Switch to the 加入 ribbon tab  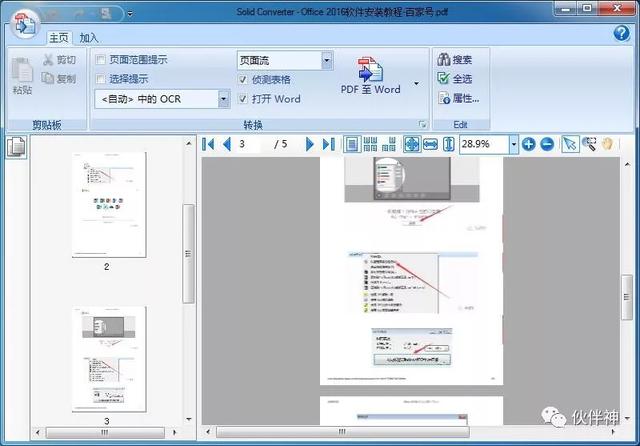tap(89, 38)
